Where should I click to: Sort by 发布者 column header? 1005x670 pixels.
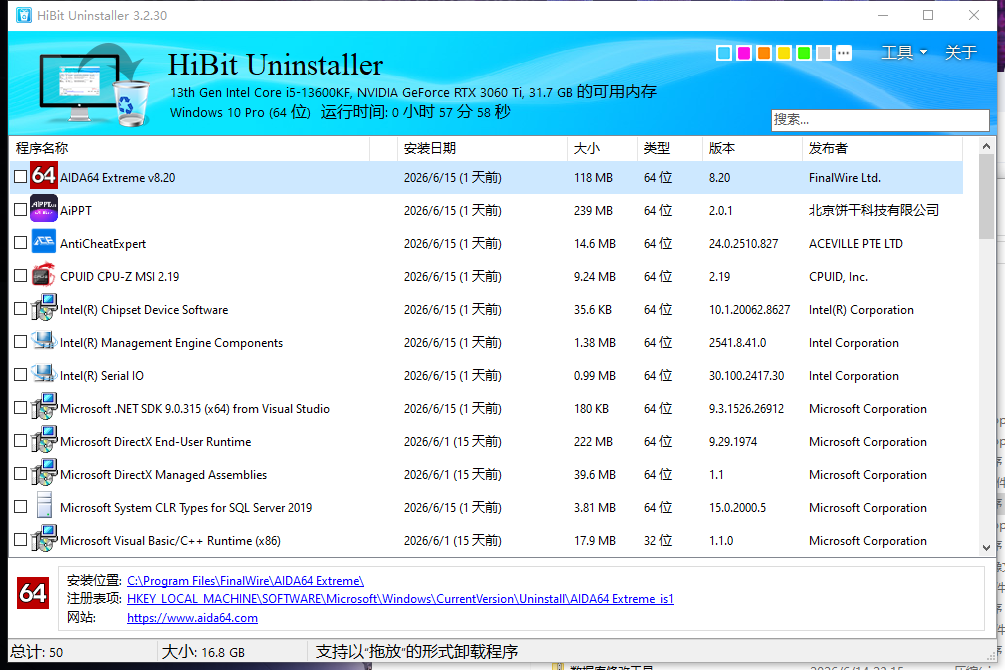[x=882, y=148]
